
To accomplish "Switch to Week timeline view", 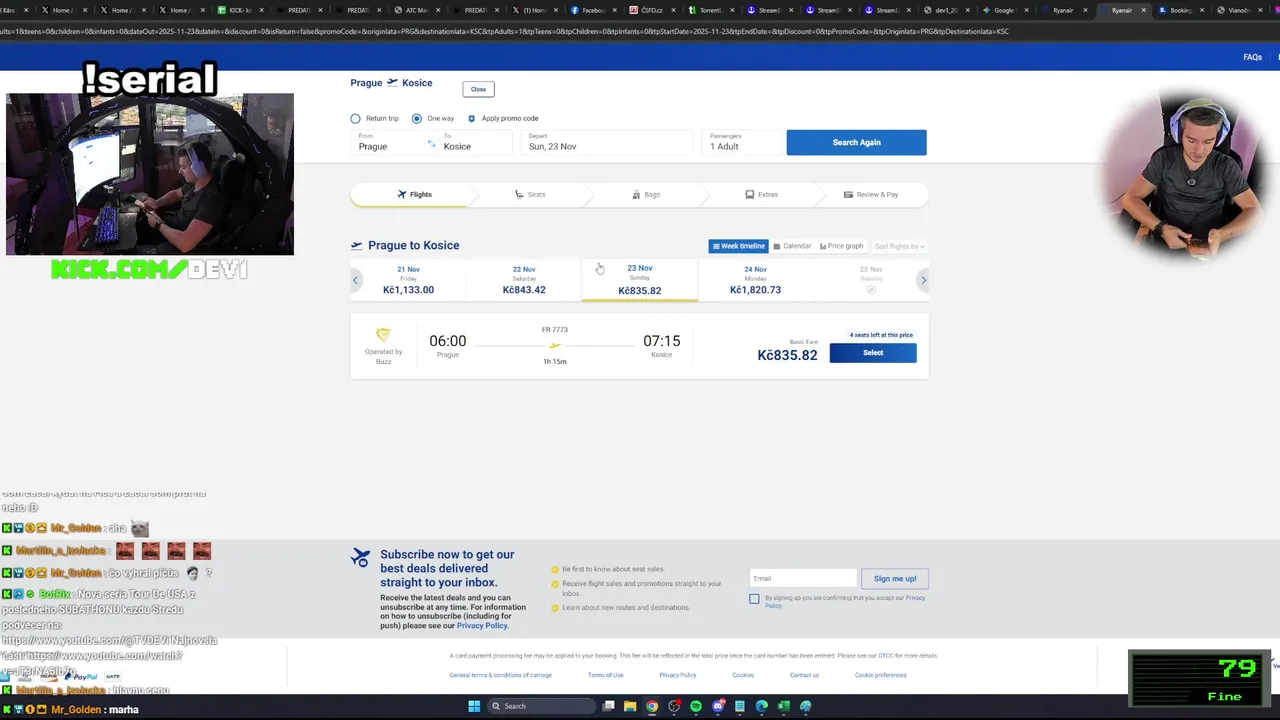I will tap(738, 246).
